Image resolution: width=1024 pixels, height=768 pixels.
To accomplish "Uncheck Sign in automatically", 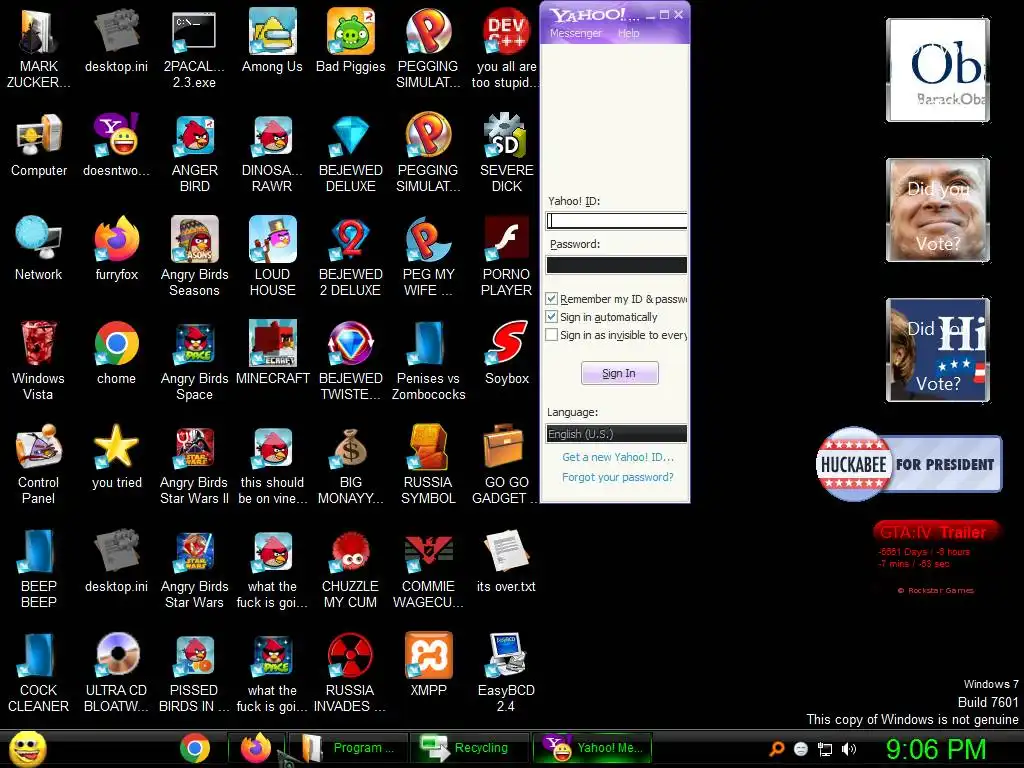I will coord(552,317).
